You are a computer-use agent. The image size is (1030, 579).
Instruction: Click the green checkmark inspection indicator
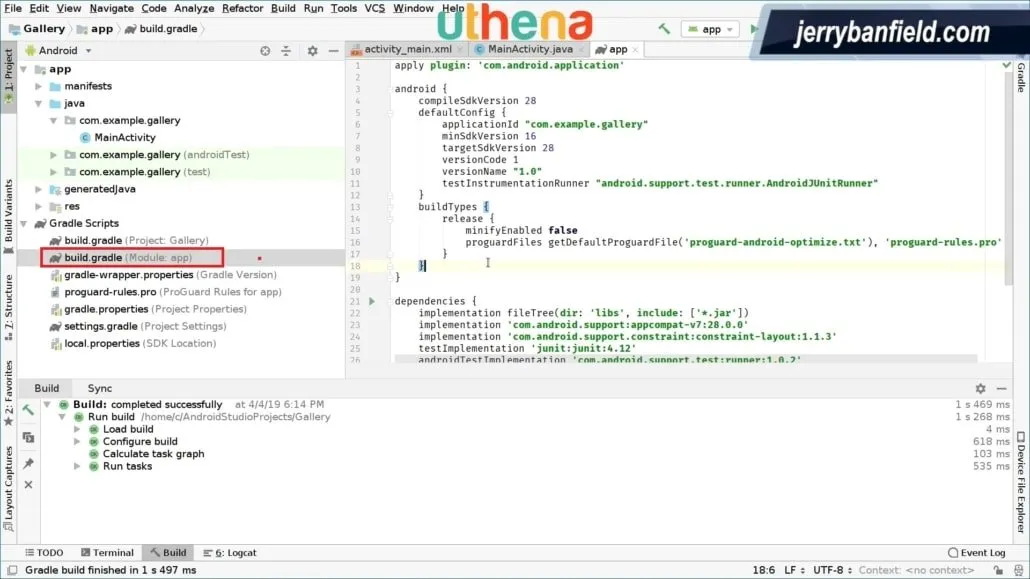point(1006,65)
